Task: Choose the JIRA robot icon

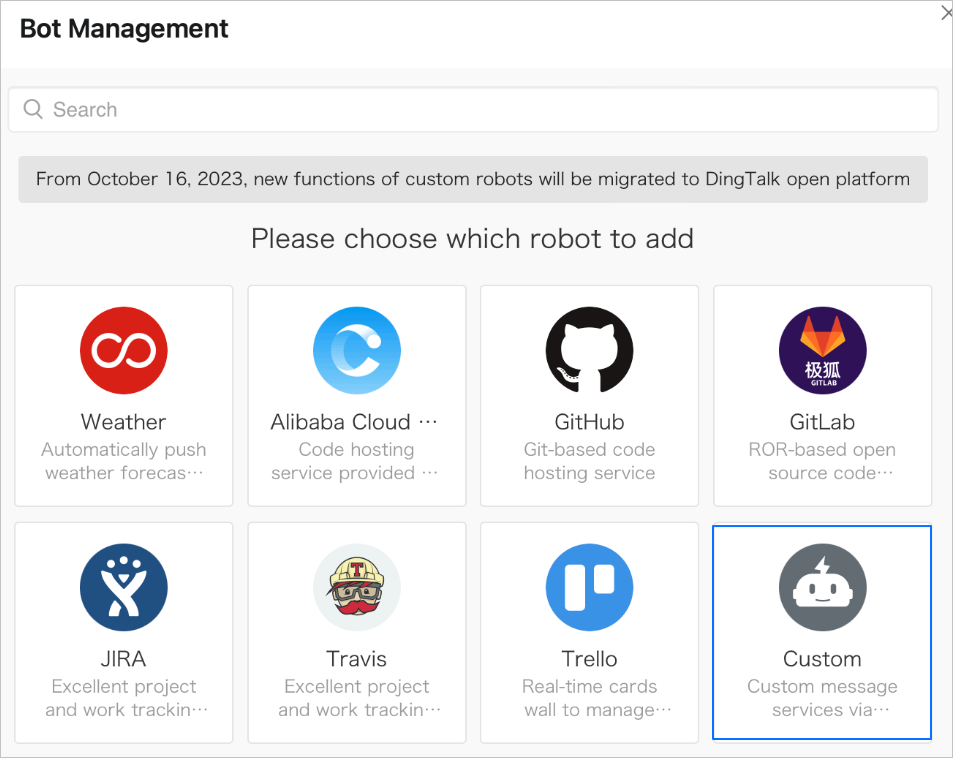Action: 123,587
